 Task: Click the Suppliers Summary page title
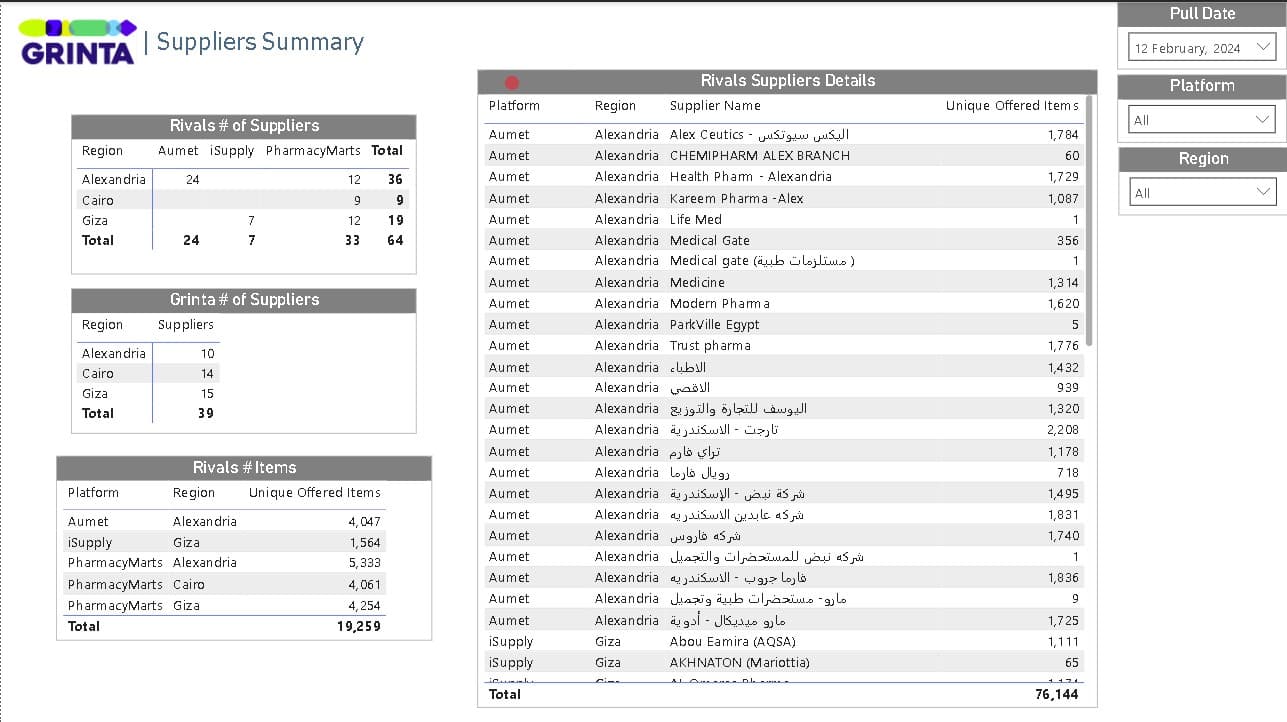pyautogui.click(x=260, y=42)
